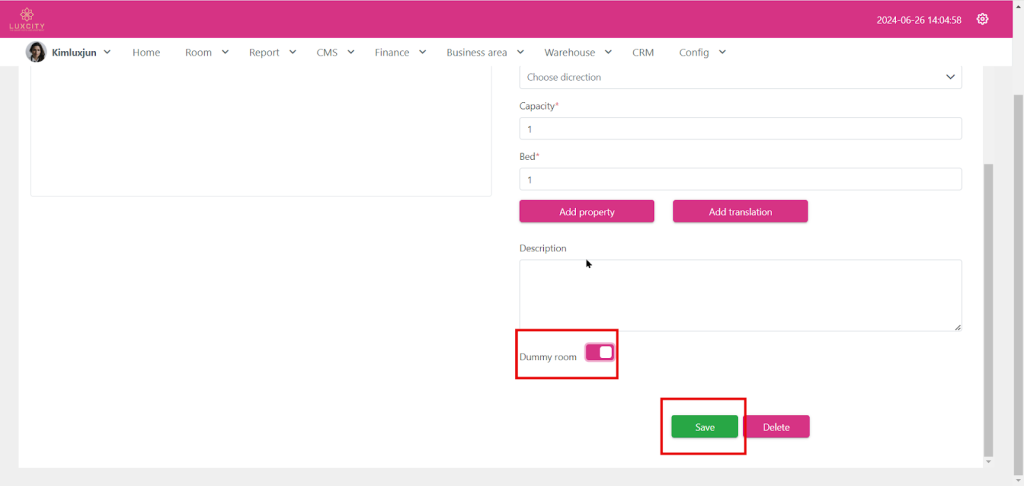
Task: Open the Report menu
Action: click(272, 52)
